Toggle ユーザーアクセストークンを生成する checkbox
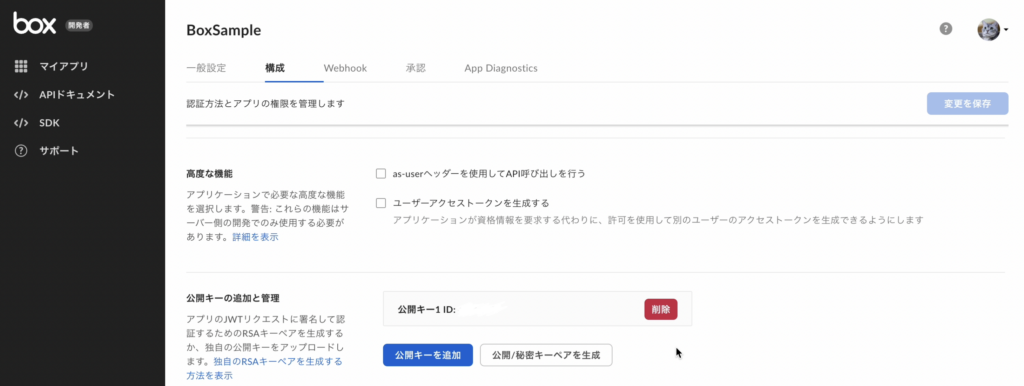Viewport: 1024px width, 386px height. coord(381,203)
